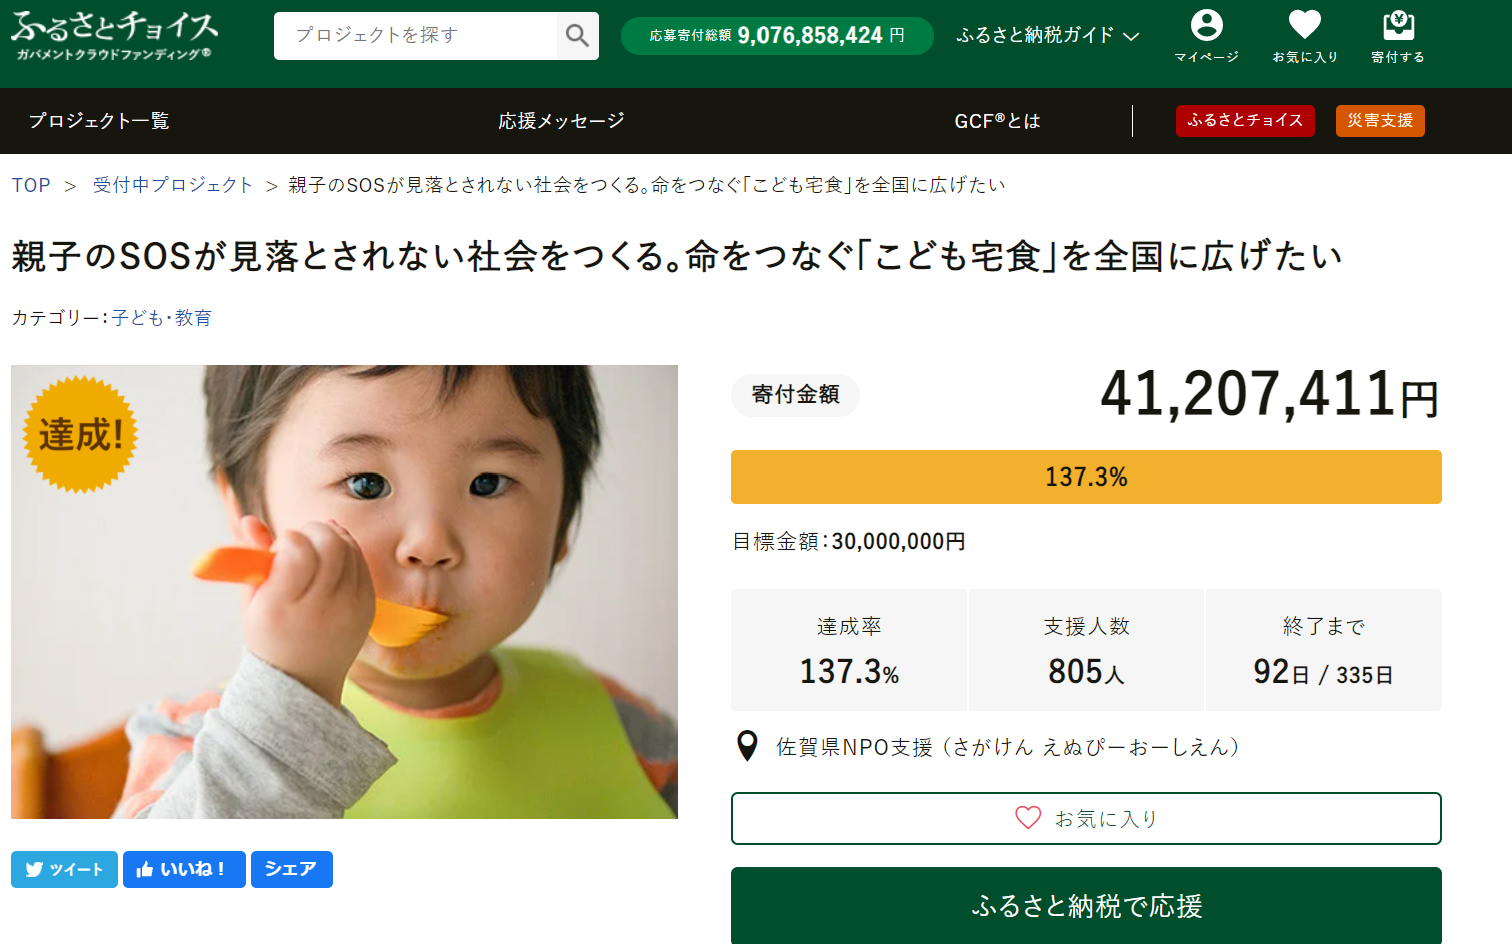The image size is (1512, 944).
Task: Open プロジェクト一覧 in navigation bar
Action: coord(98,121)
